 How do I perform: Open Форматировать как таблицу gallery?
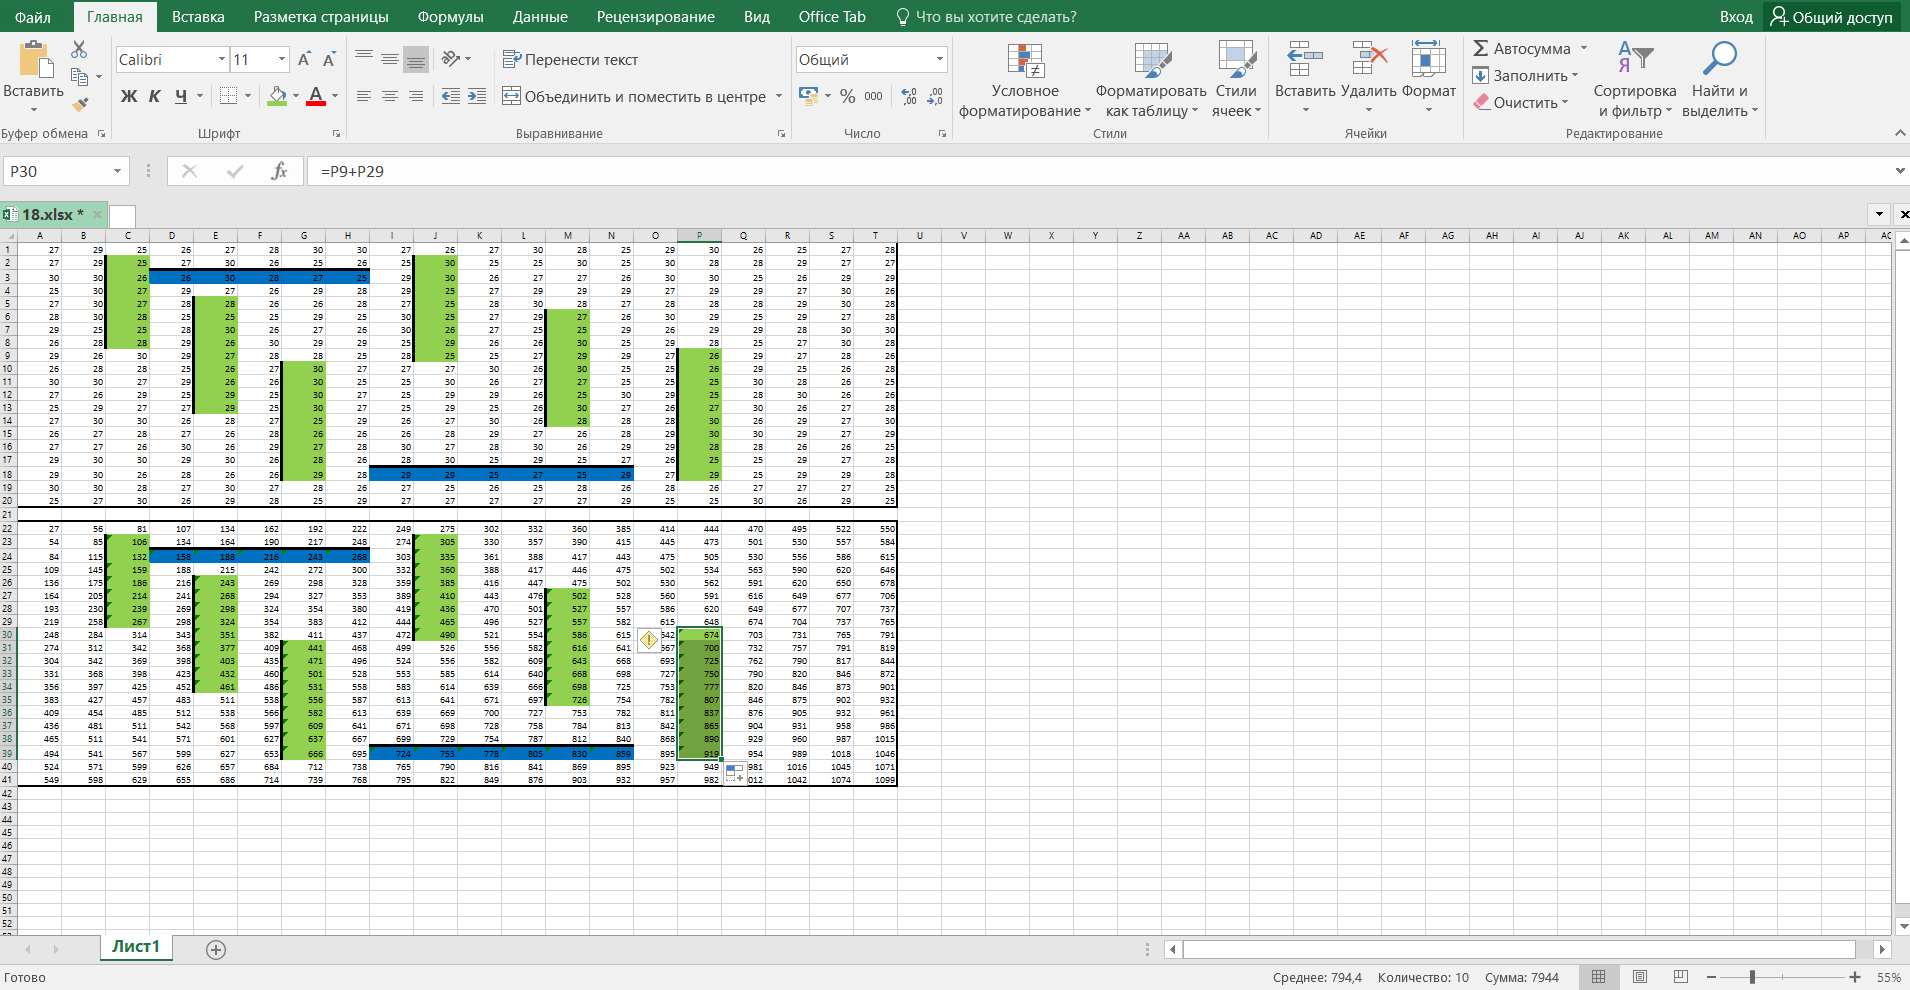point(1151,80)
